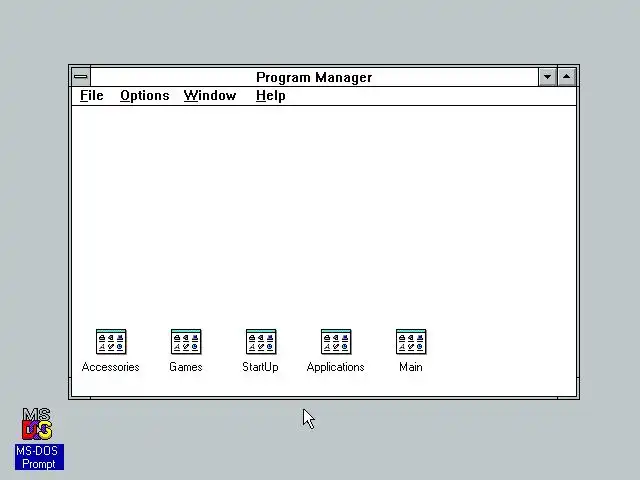The image size is (640, 480).
Task: Select the Accessories program group icon
Action: (x=111, y=342)
